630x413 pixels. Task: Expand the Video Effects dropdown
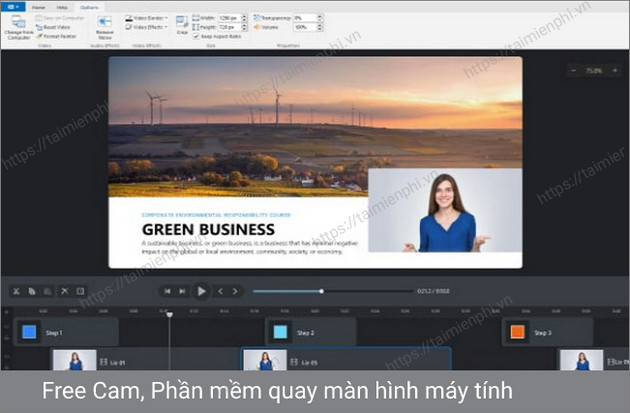pyautogui.click(x=148, y=28)
